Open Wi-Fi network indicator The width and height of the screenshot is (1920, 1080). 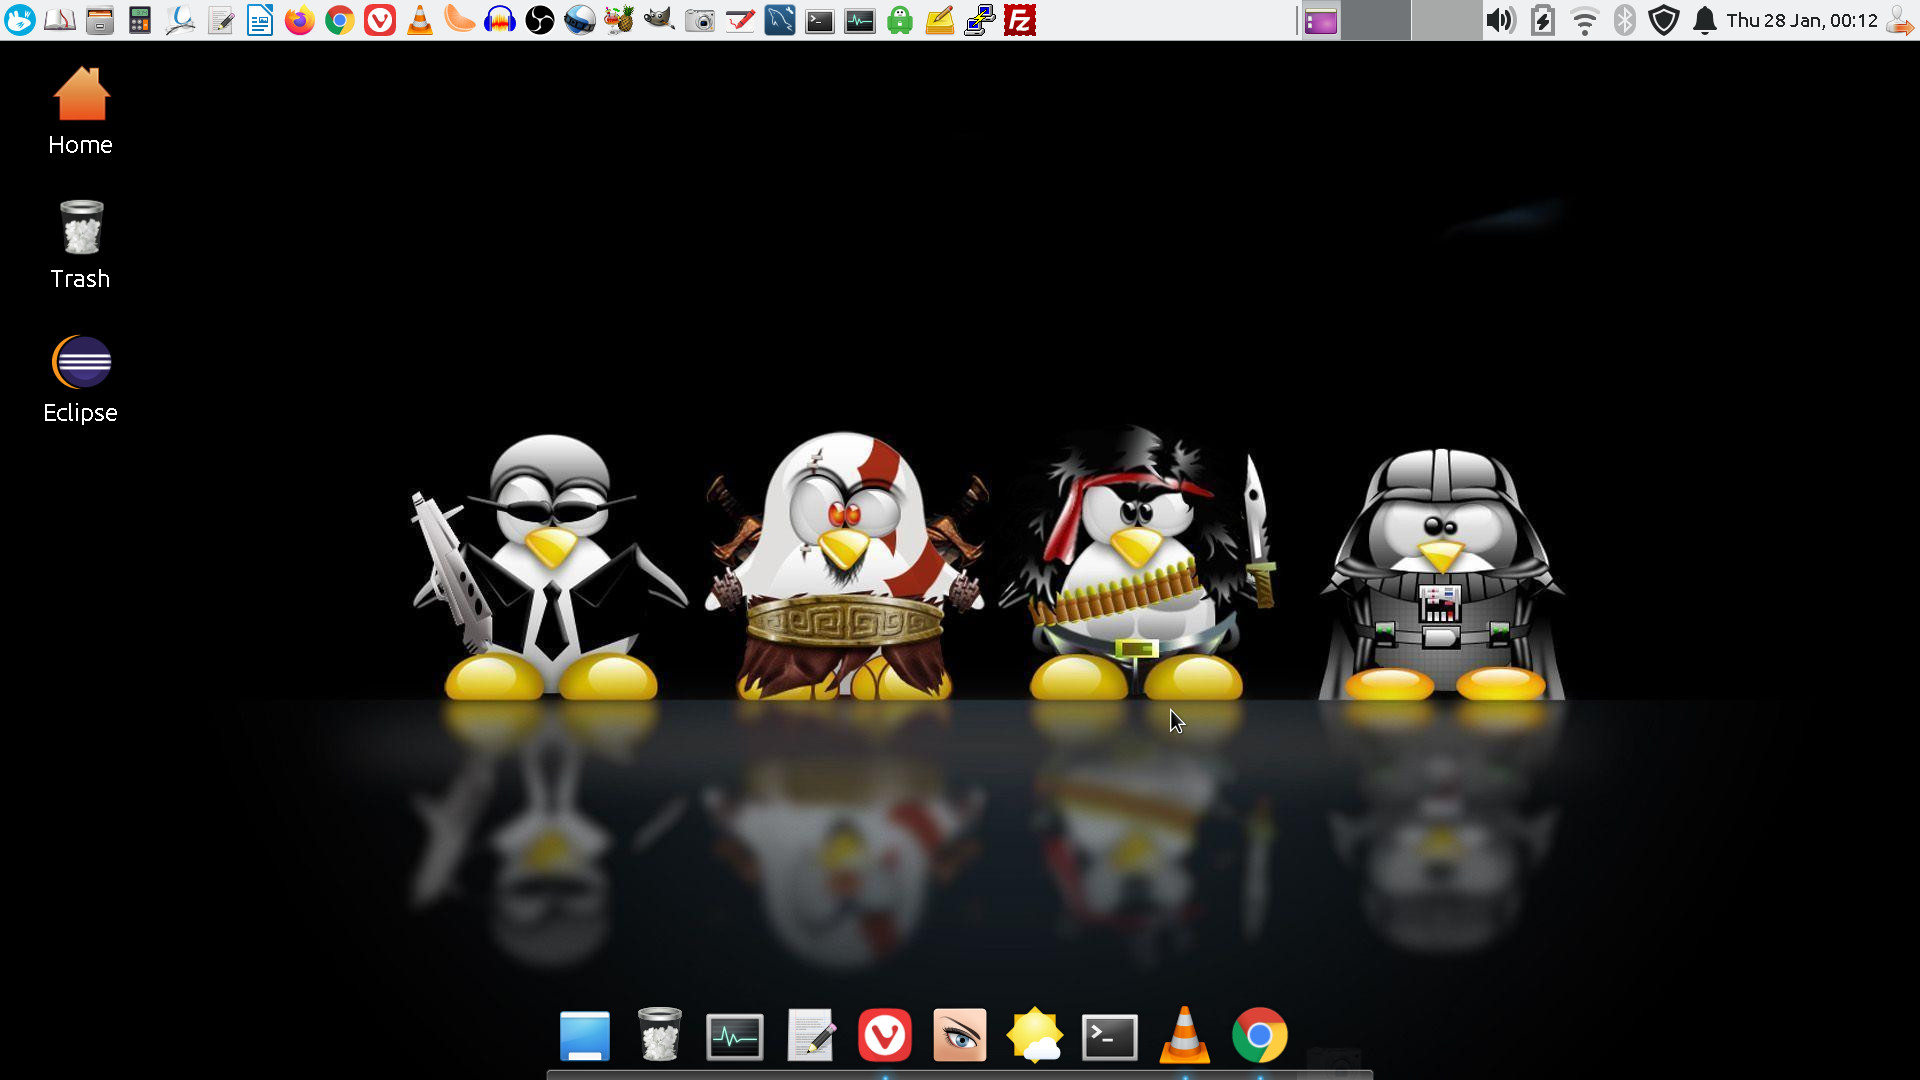click(1584, 20)
